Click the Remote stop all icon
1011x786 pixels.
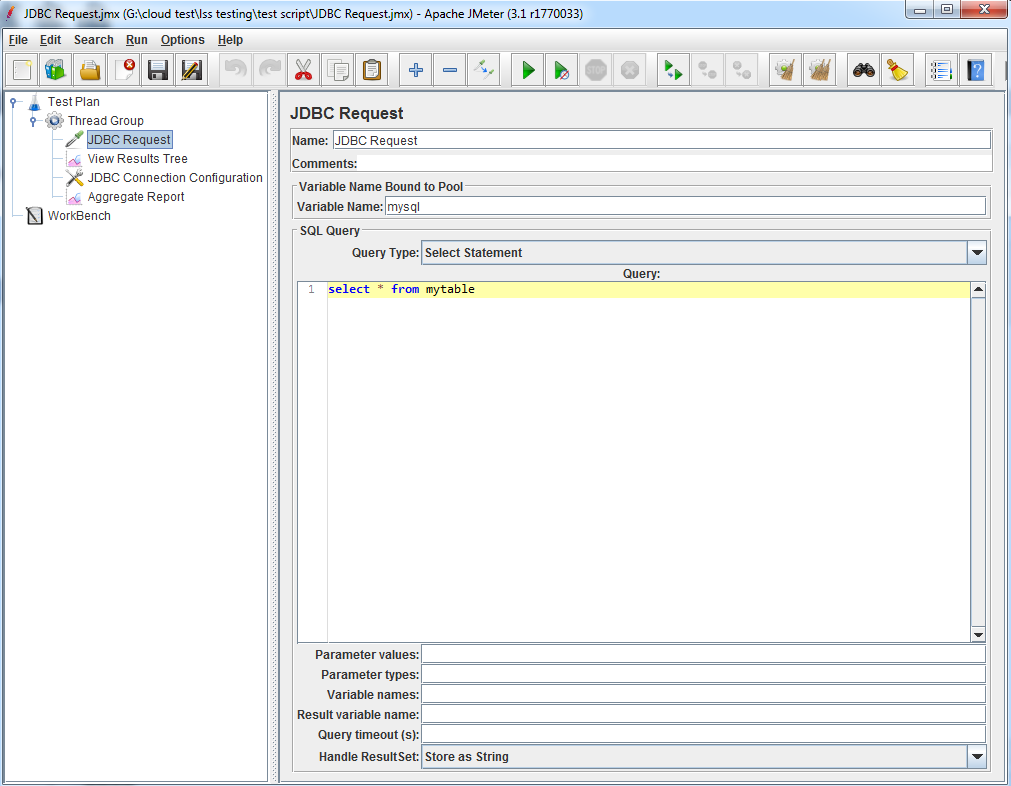(707, 70)
